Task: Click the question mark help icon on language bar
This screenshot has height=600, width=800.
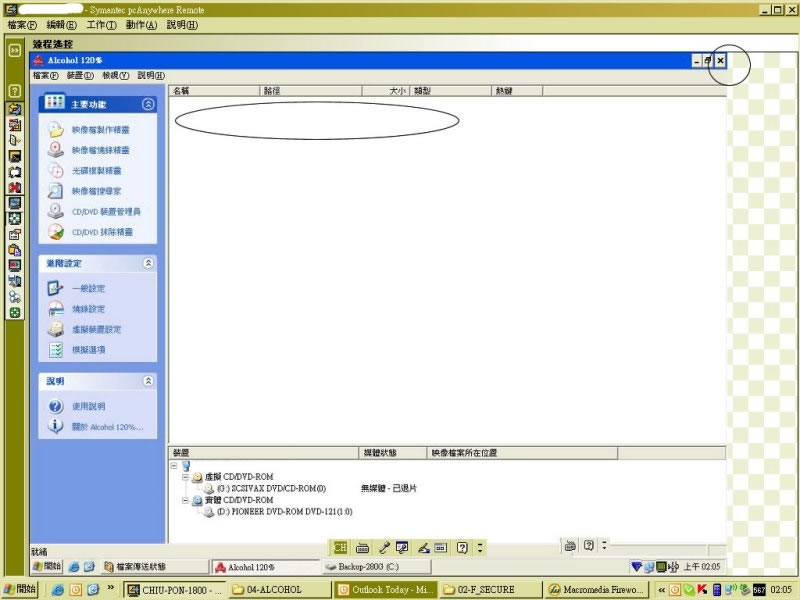Action: (x=462, y=548)
